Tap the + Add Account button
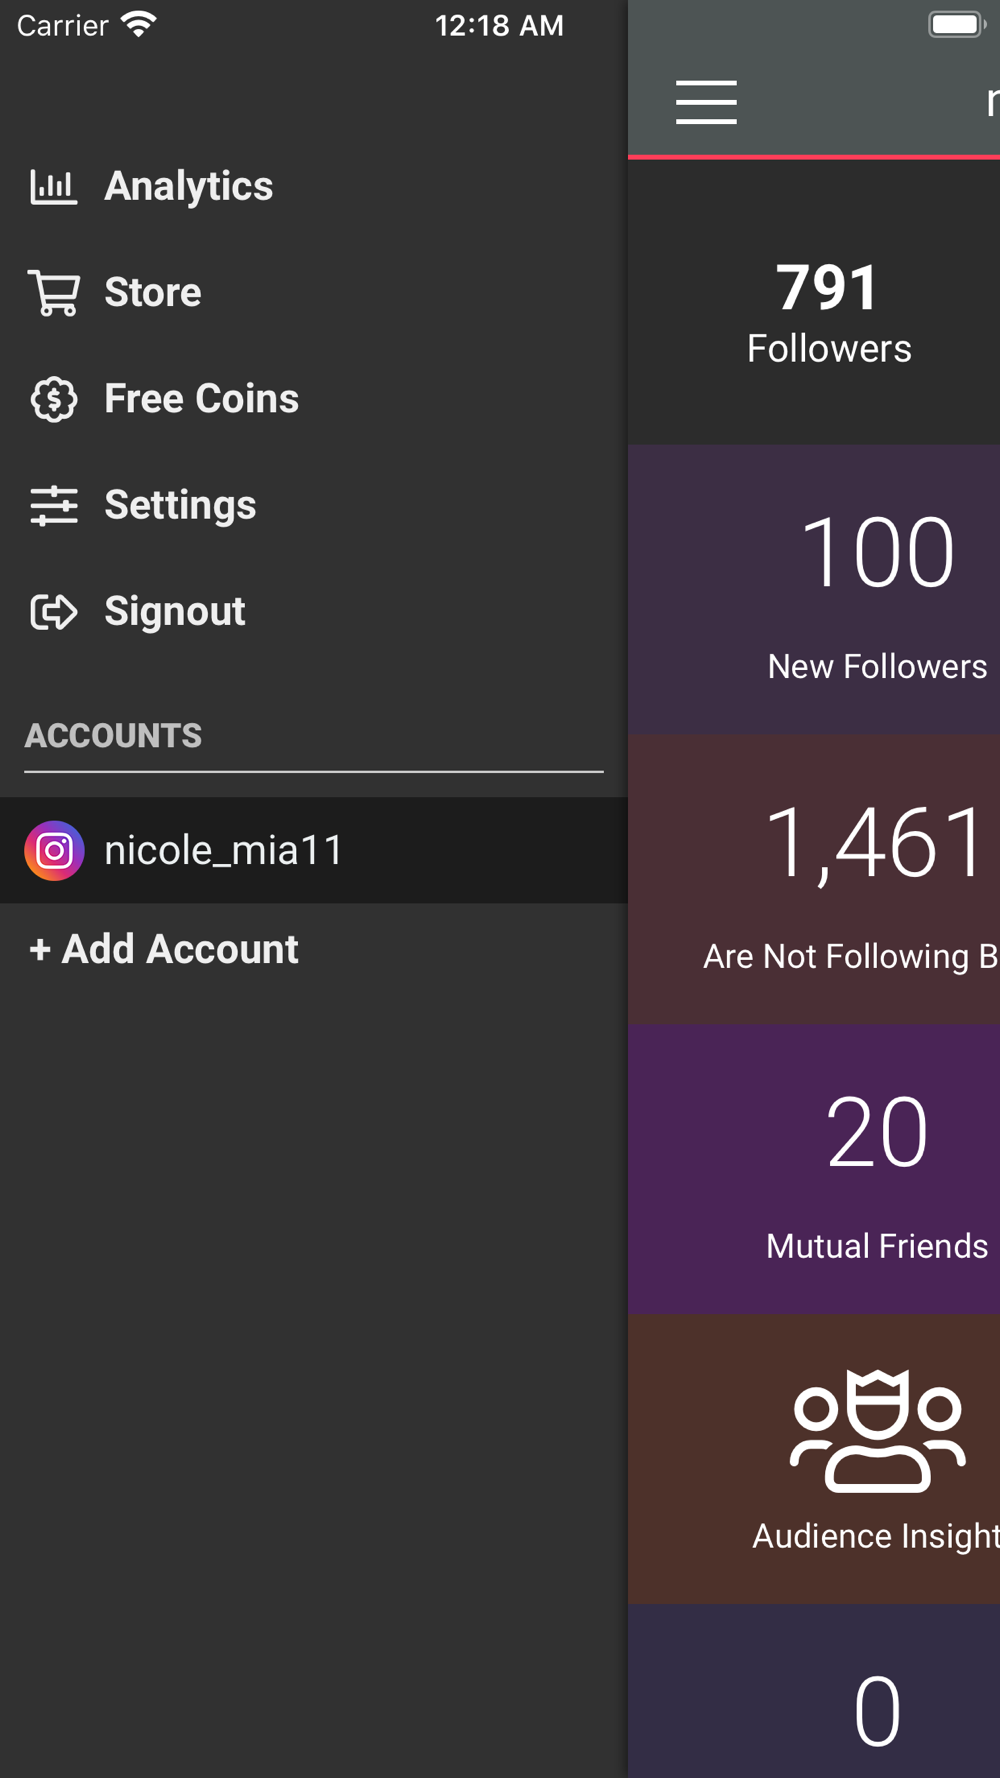The image size is (1000, 1778). tap(164, 949)
